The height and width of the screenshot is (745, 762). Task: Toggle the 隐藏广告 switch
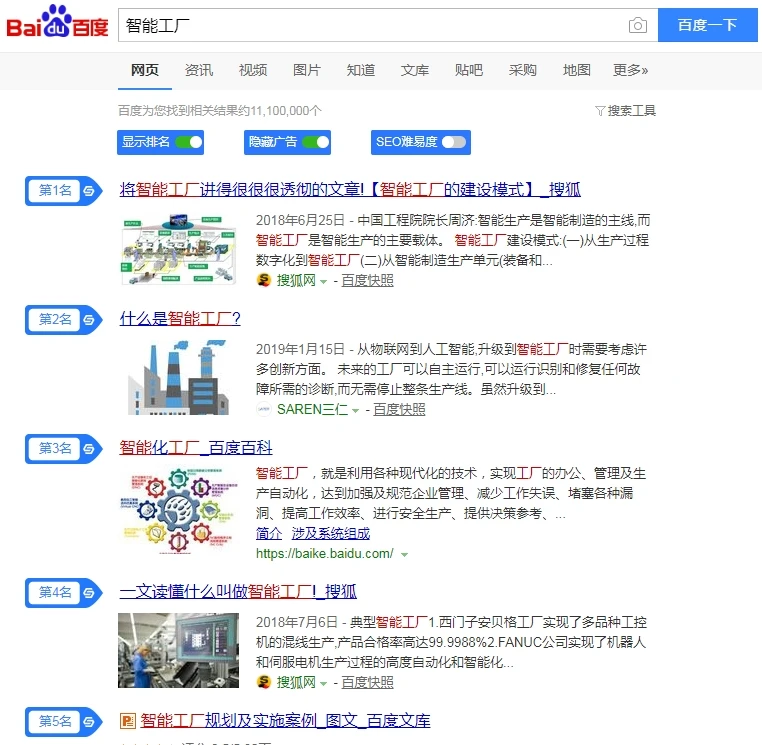tap(316, 142)
